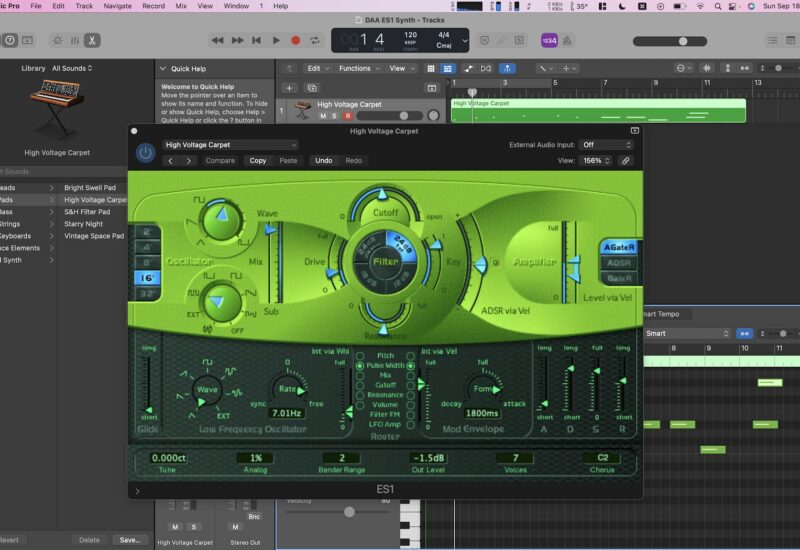Image resolution: width=800 pixels, height=550 pixels.
Task: Click the track pan knob
Action: 433,115
